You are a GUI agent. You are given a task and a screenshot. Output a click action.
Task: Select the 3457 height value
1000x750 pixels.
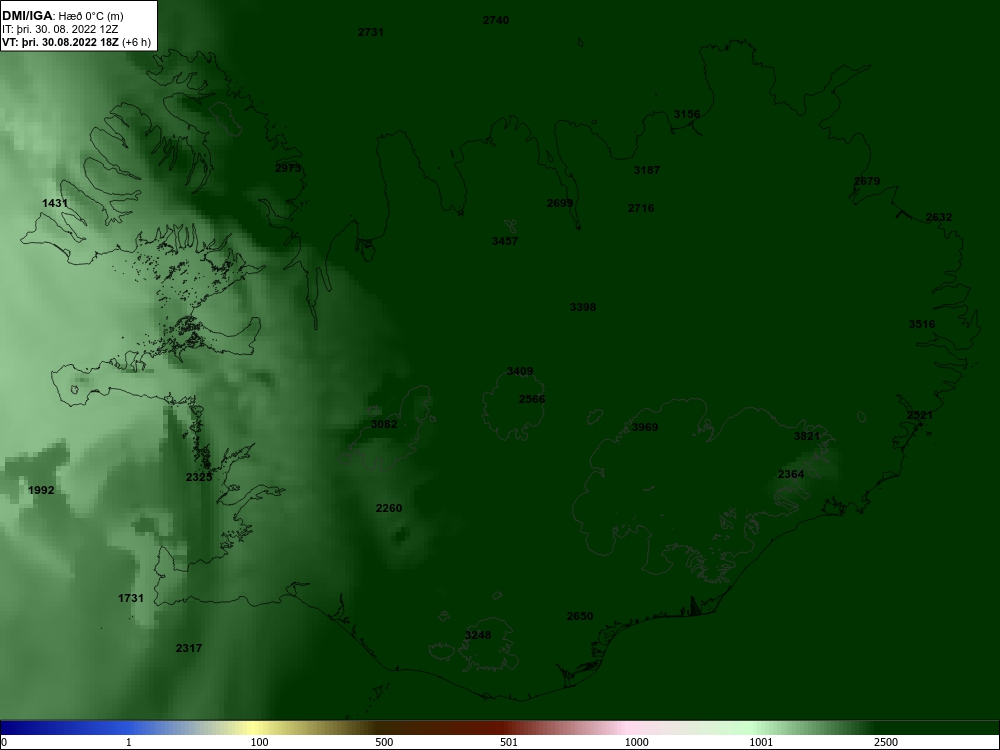pyautogui.click(x=505, y=241)
